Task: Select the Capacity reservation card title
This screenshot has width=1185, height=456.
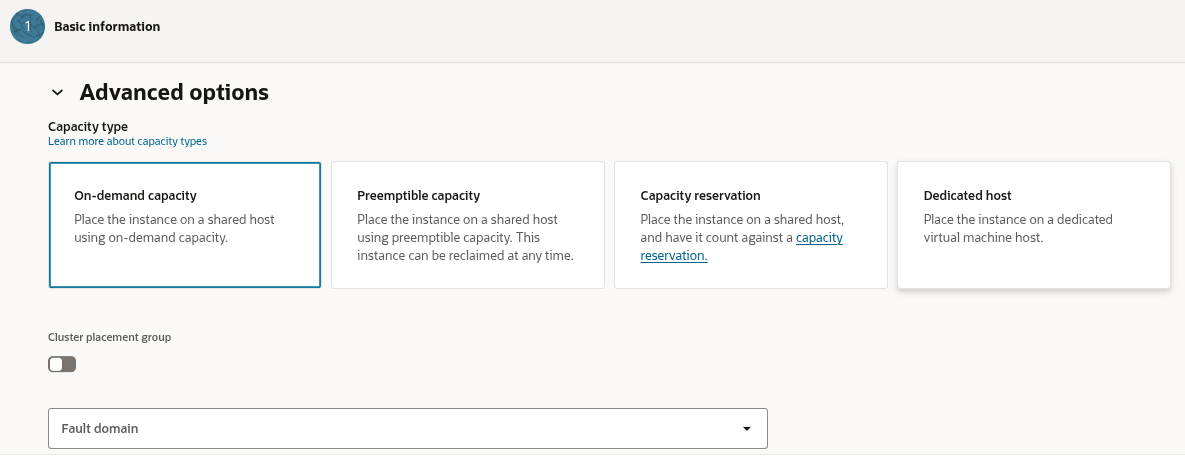Action: coord(700,196)
